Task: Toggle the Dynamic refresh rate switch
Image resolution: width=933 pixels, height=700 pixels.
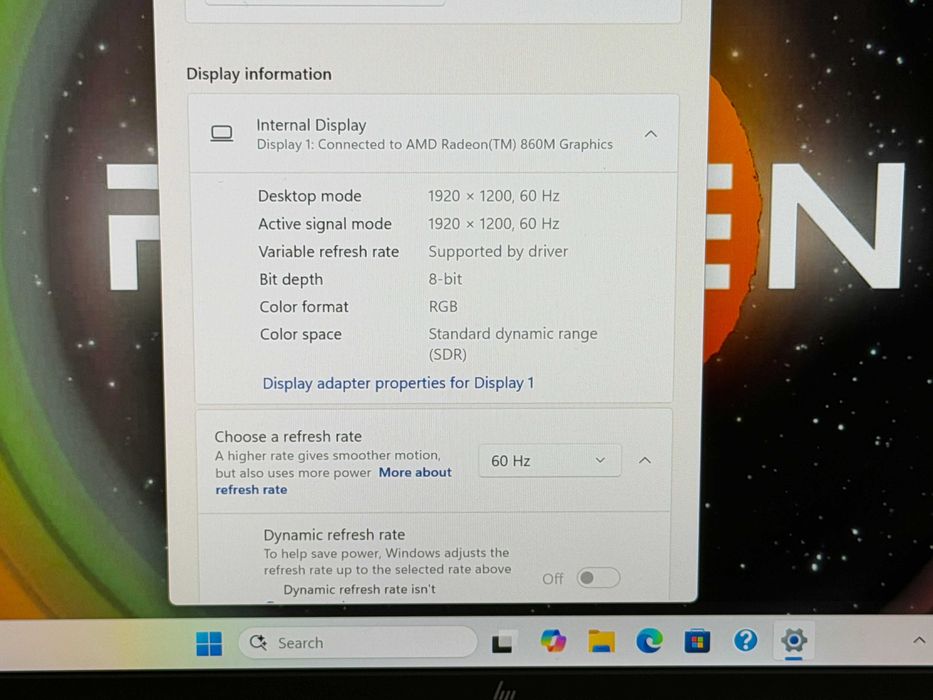Action: [x=598, y=577]
